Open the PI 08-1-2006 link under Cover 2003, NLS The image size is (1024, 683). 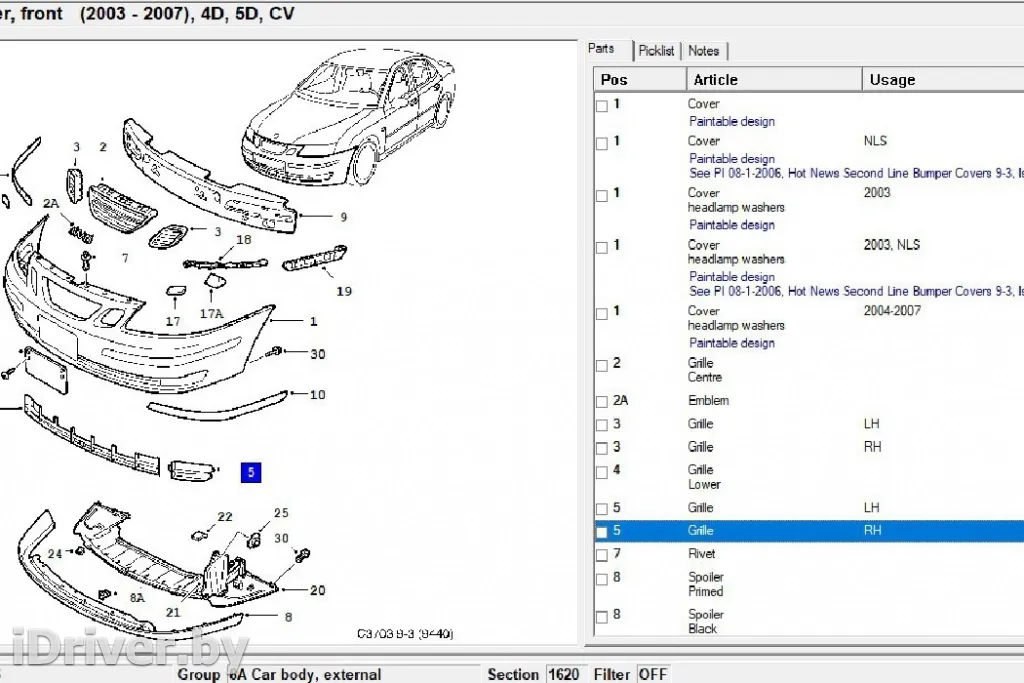pos(856,291)
